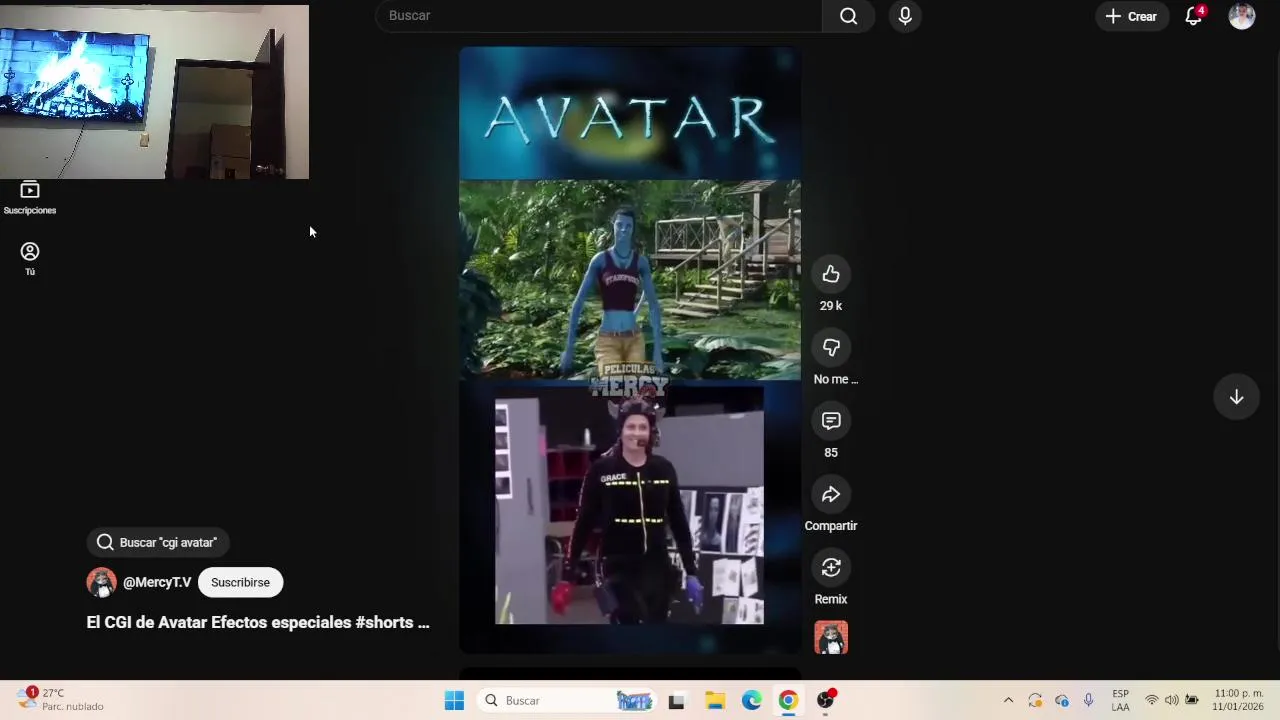Screen dimensions: 1280x720
Task: Open the tray microphone indicator
Action: [x=1088, y=701]
